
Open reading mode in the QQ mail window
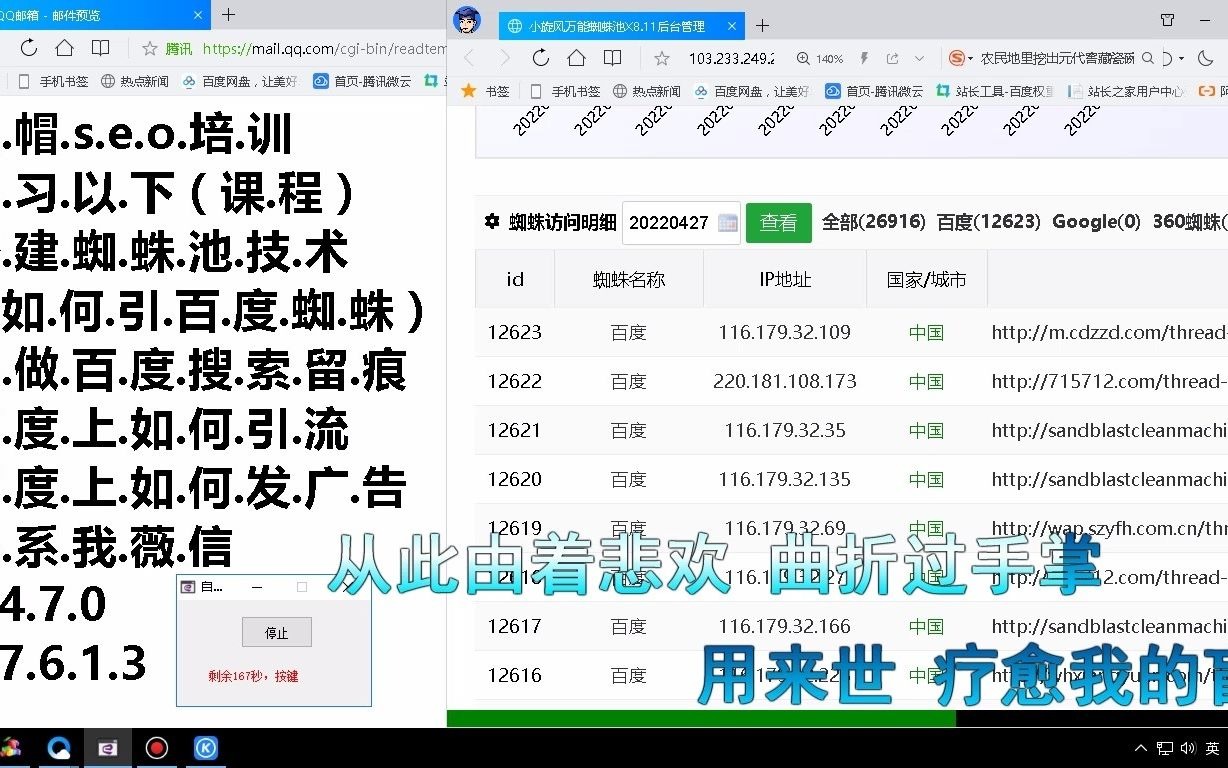point(100,48)
